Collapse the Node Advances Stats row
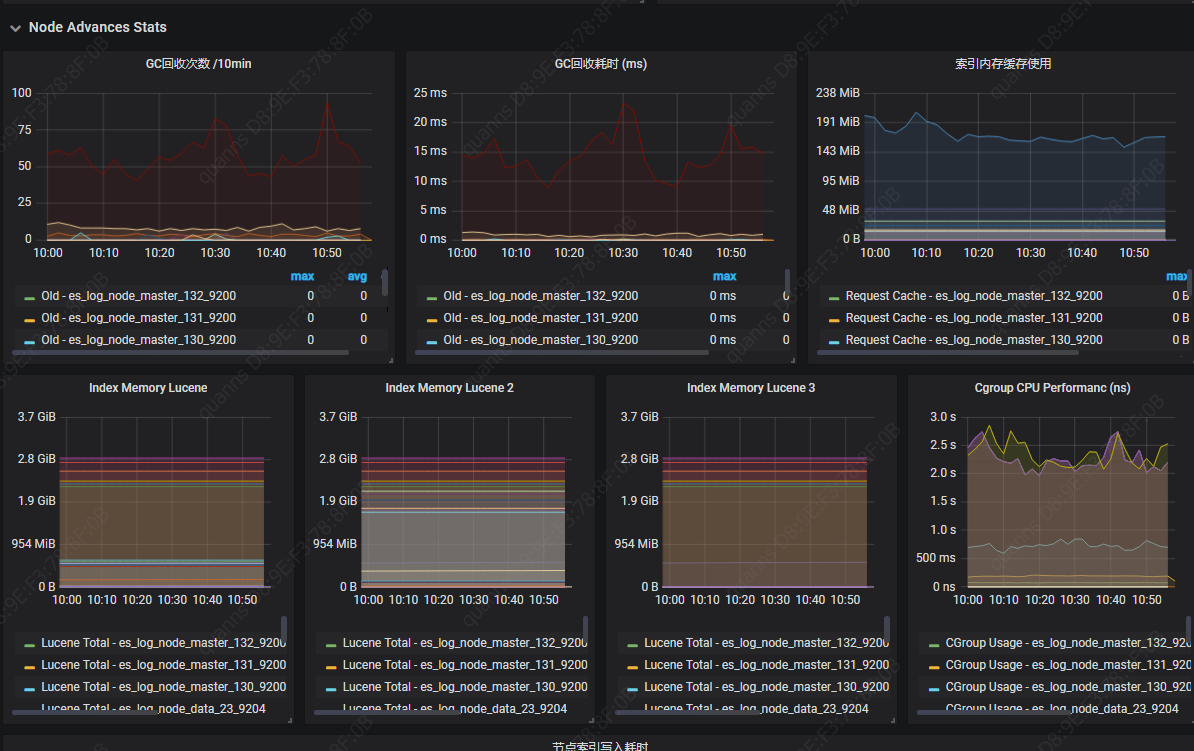Viewport: 1194px width, 751px height. [15, 28]
